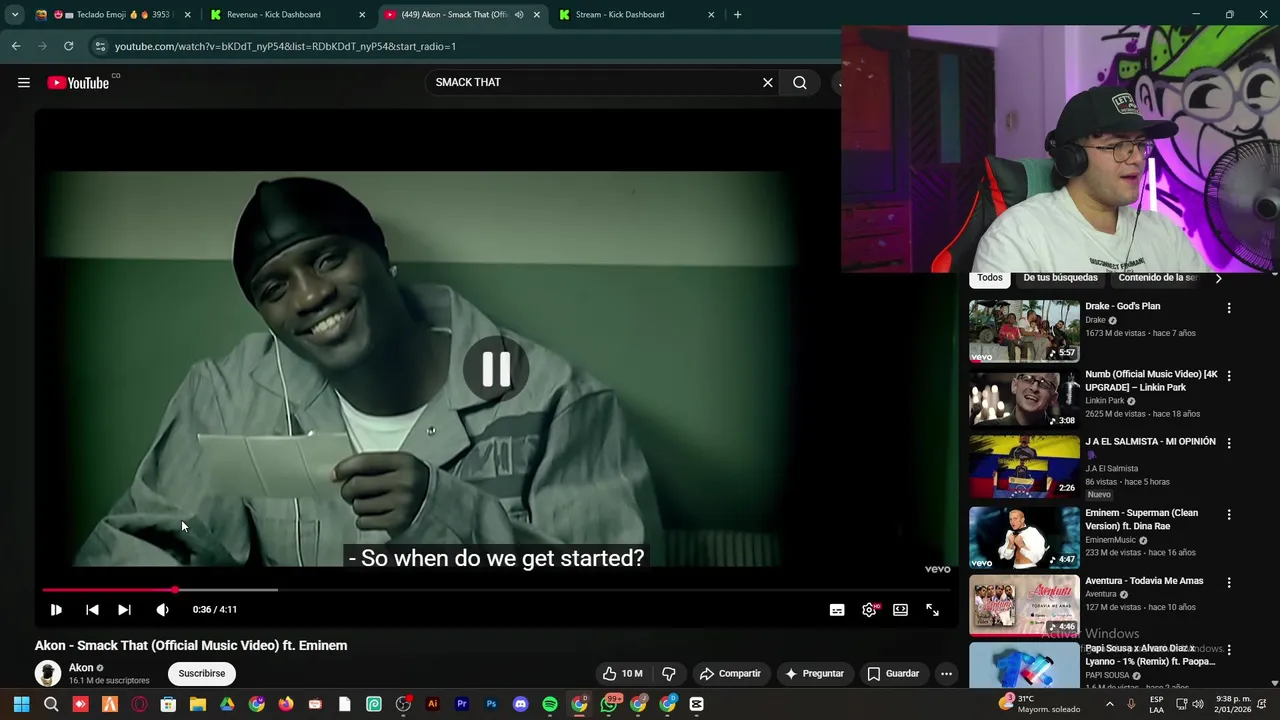The height and width of the screenshot is (720, 1280).
Task: Click the Compartir share button
Action: [730, 674]
